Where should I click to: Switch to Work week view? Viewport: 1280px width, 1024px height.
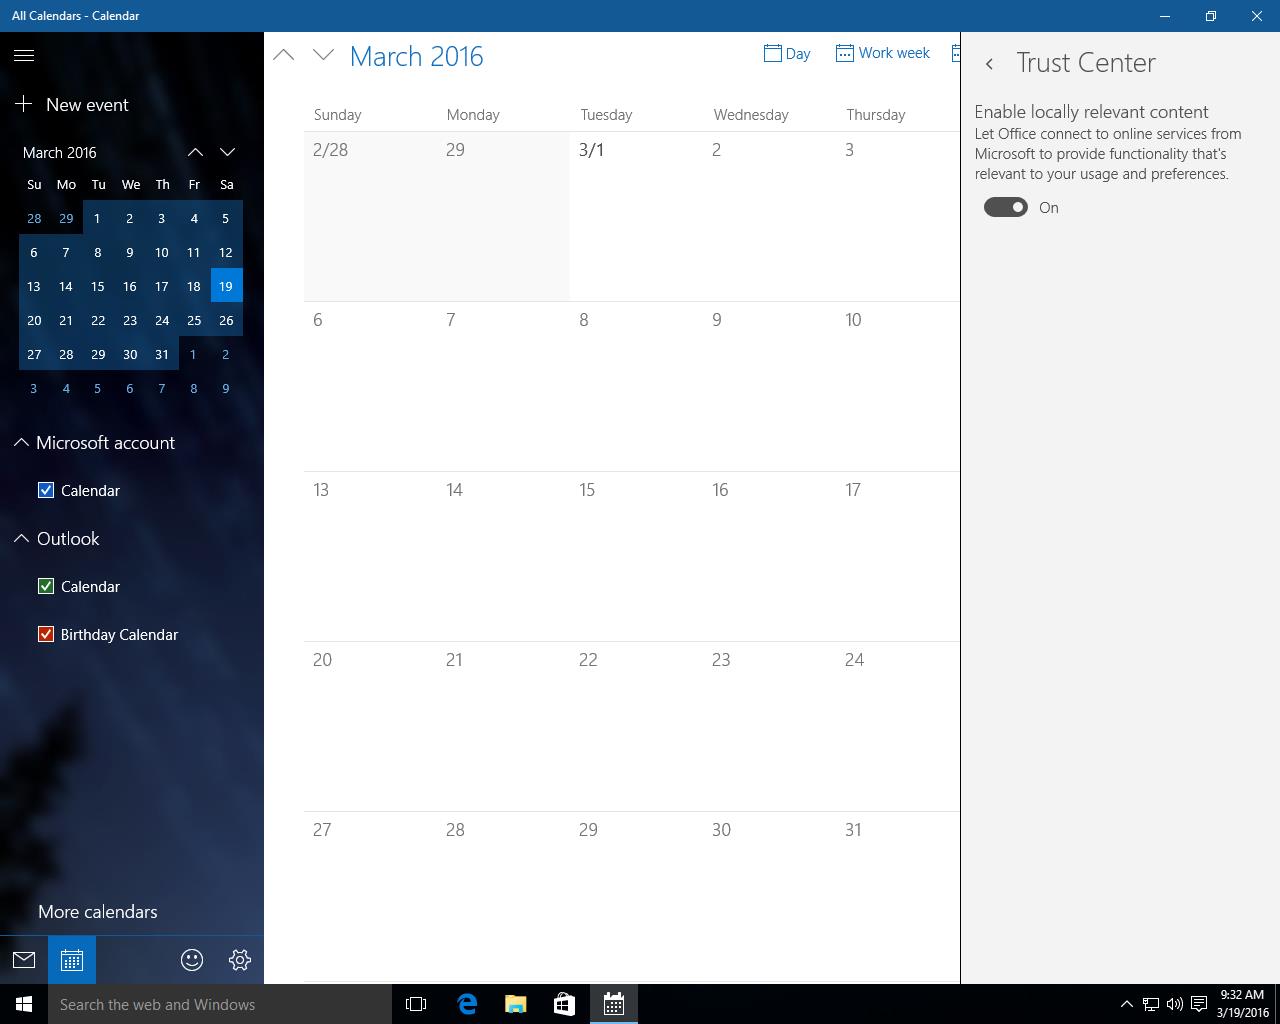tap(883, 53)
